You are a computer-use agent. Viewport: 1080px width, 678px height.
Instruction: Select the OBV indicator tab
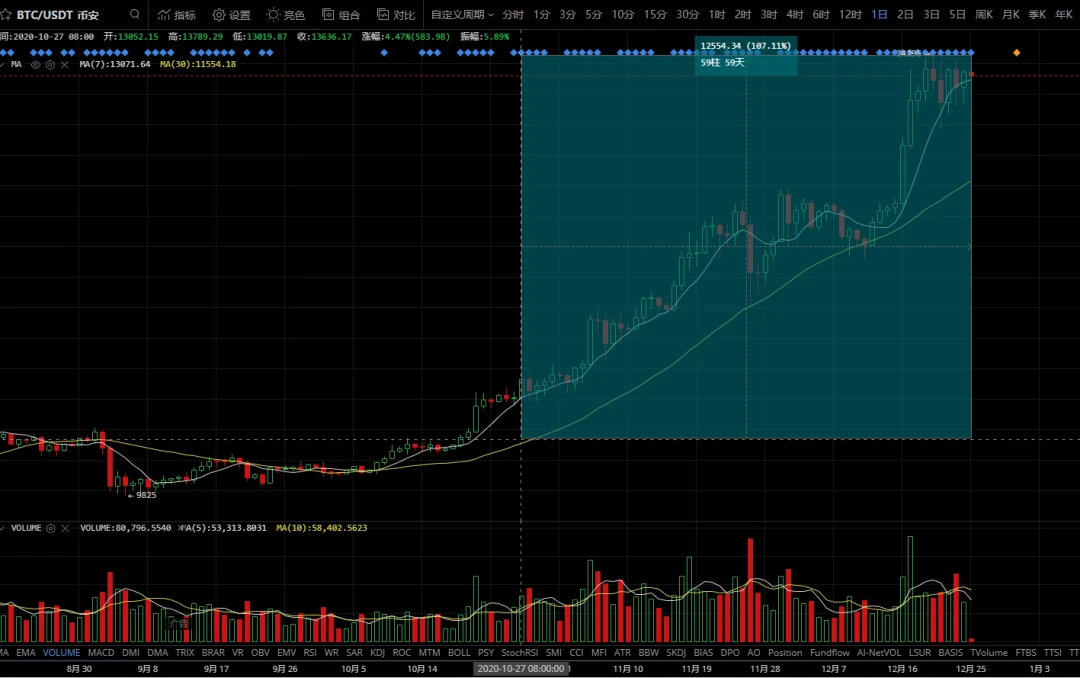click(x=260, y=653)
